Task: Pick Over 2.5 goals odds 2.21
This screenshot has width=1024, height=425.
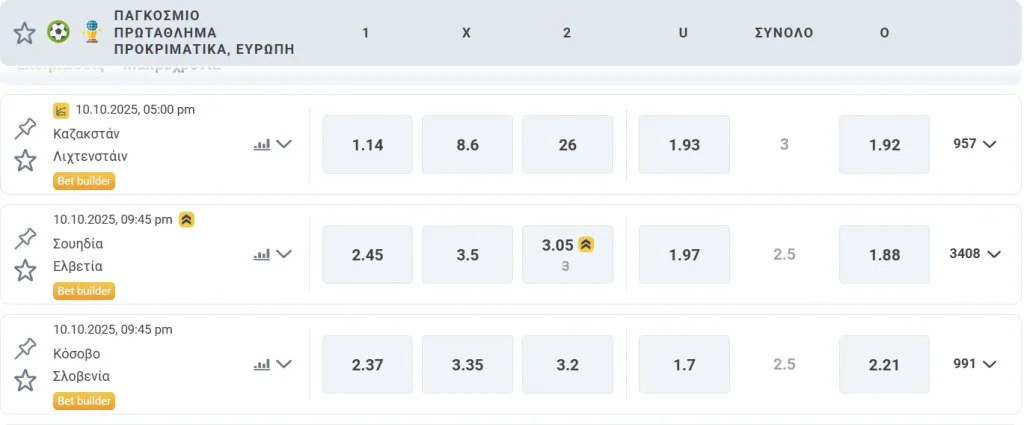Action: pyautogui.click(x=884, y=365)
